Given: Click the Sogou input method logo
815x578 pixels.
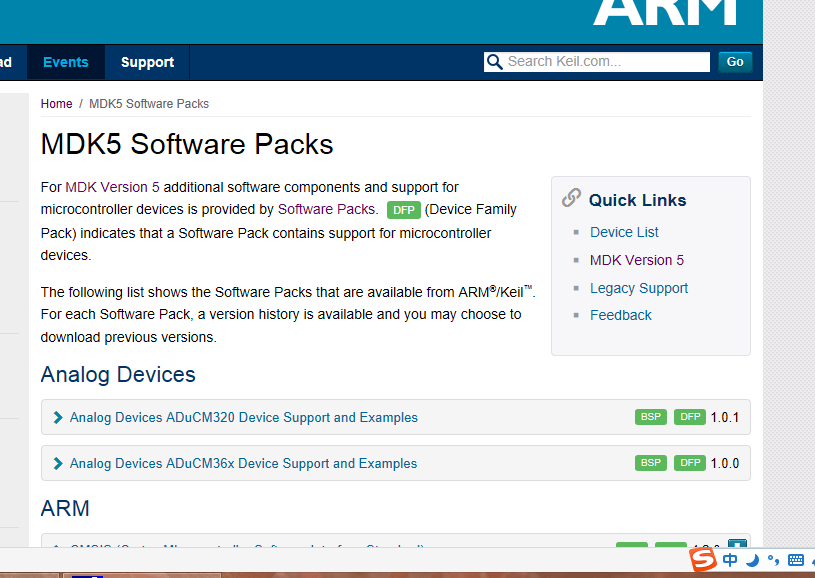Looking at the screenshot, I should (703, 559).
